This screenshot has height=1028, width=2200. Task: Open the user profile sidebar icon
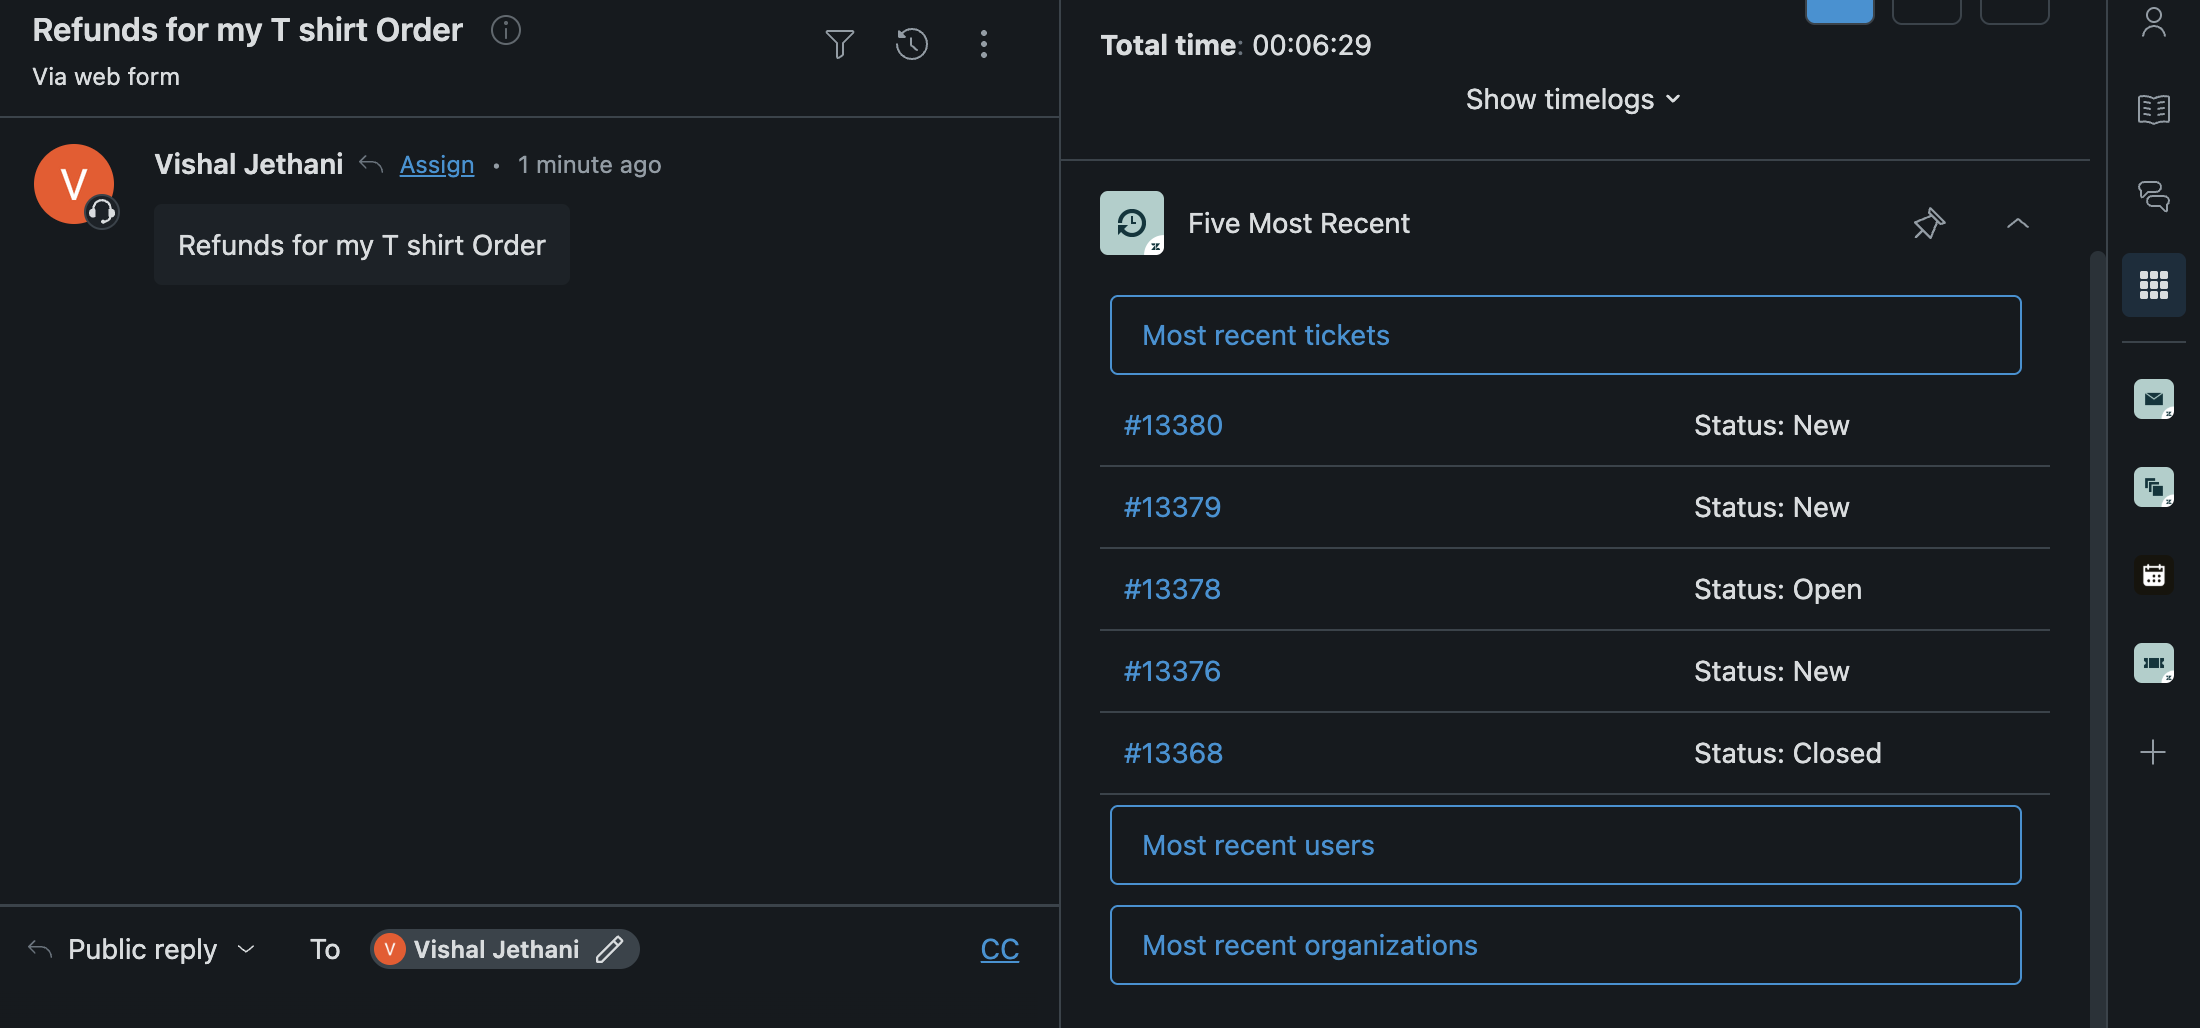(2153, 22)
